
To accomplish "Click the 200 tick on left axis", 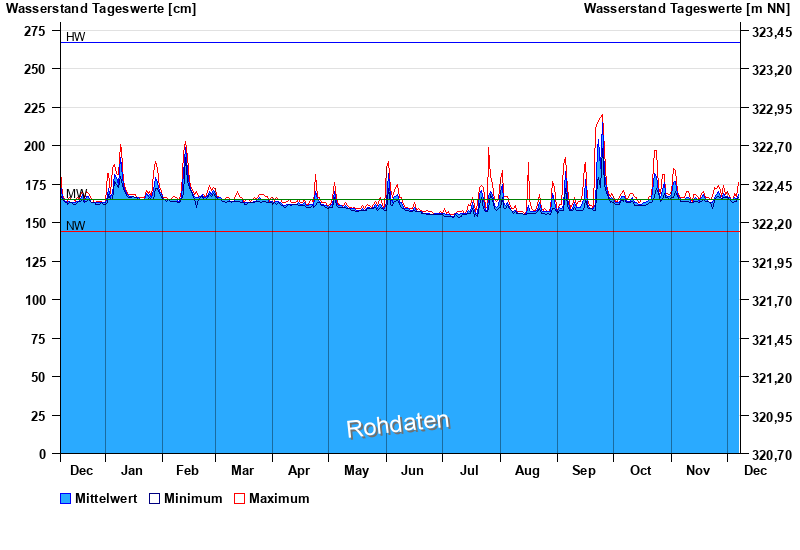I will point(35,146).
